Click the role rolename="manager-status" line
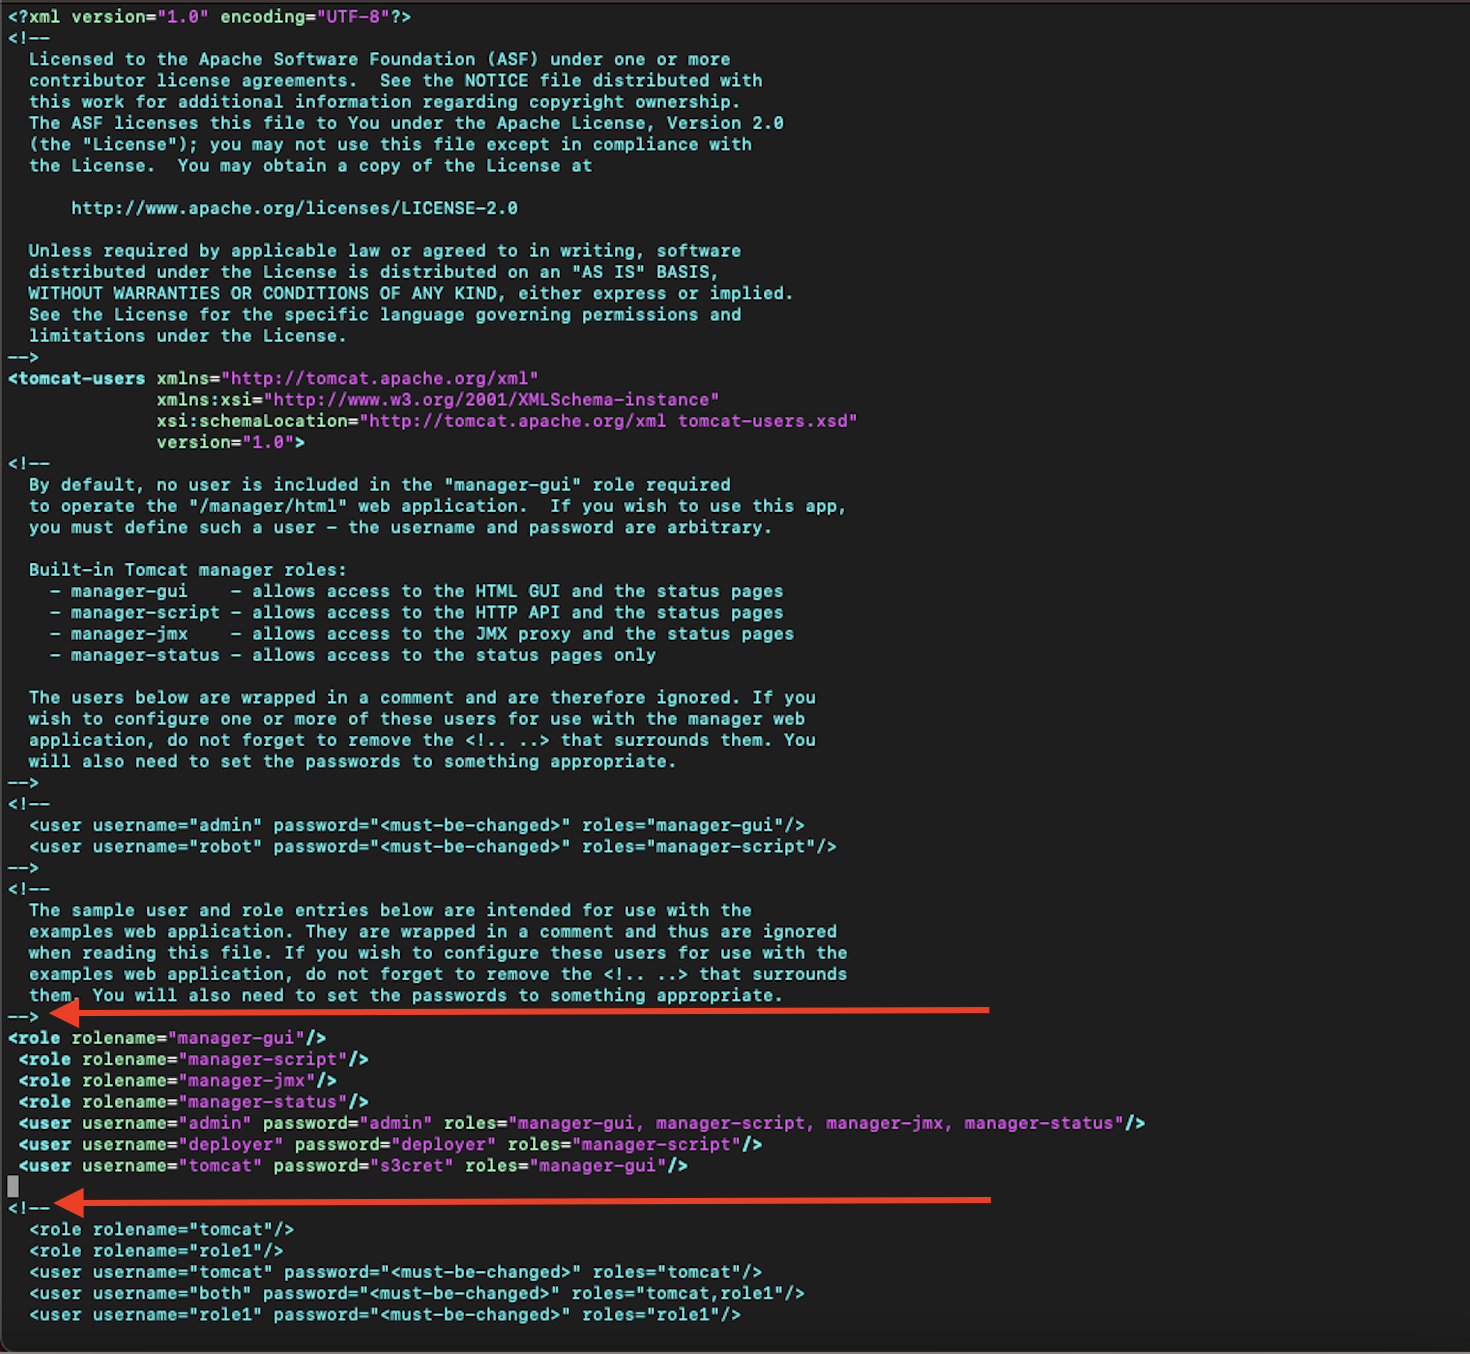The image size is (1470, 1354). (194, 1102)
